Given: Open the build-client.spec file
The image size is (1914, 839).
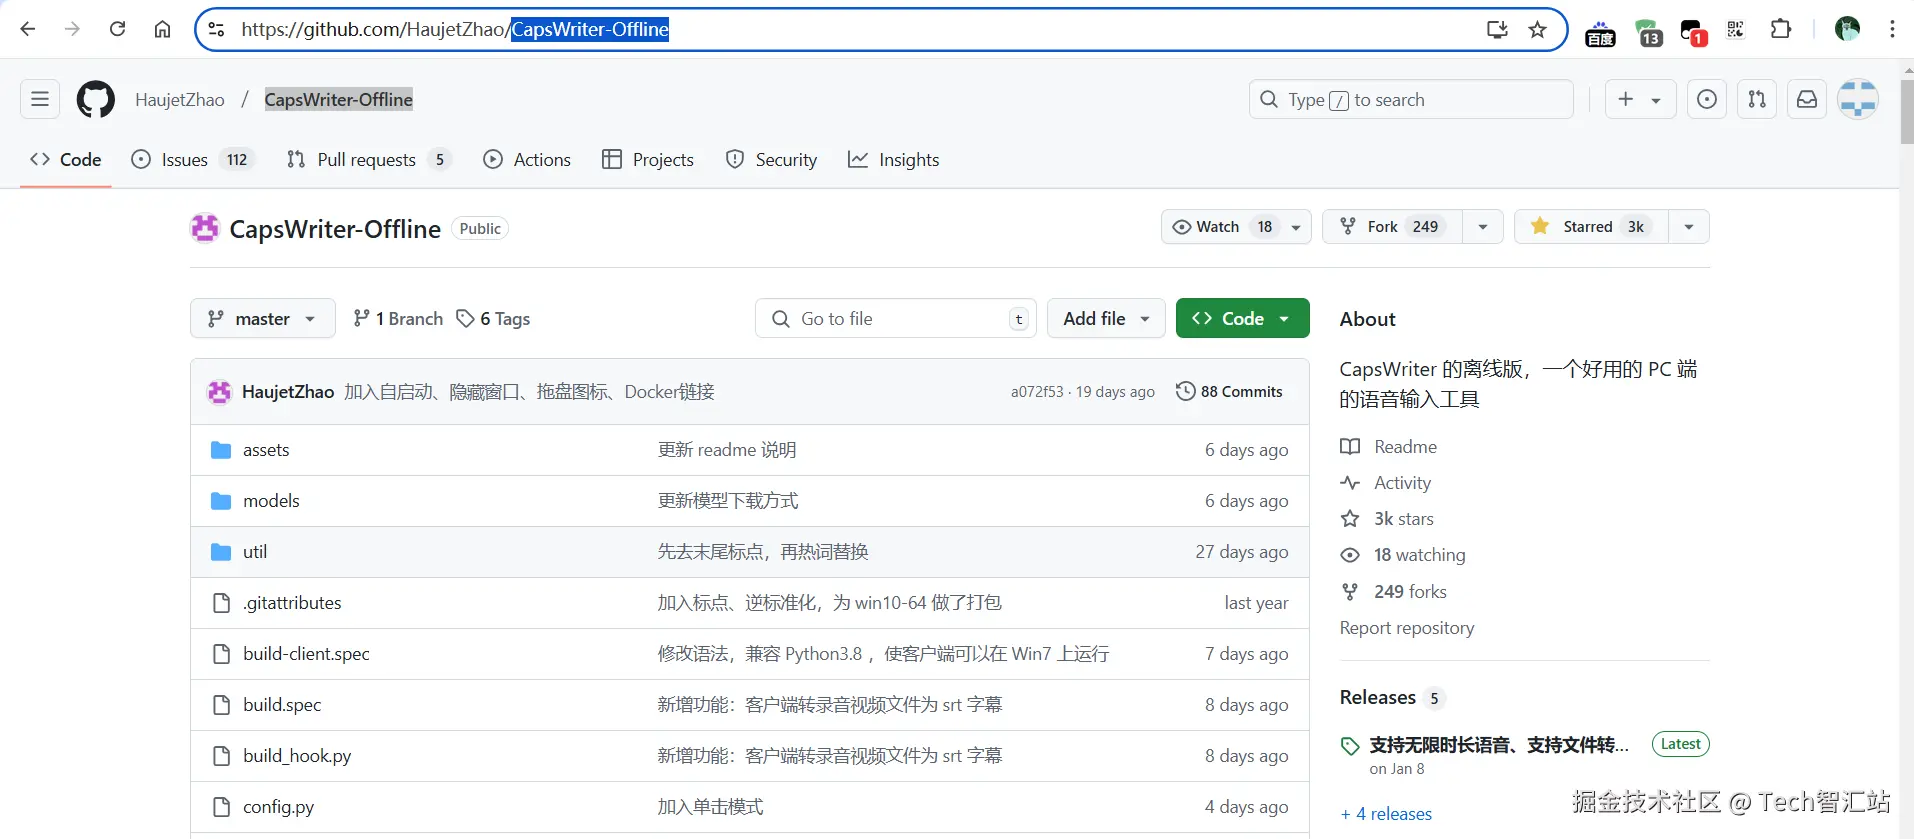Looking at the screenshot, I should pos(306,654).
